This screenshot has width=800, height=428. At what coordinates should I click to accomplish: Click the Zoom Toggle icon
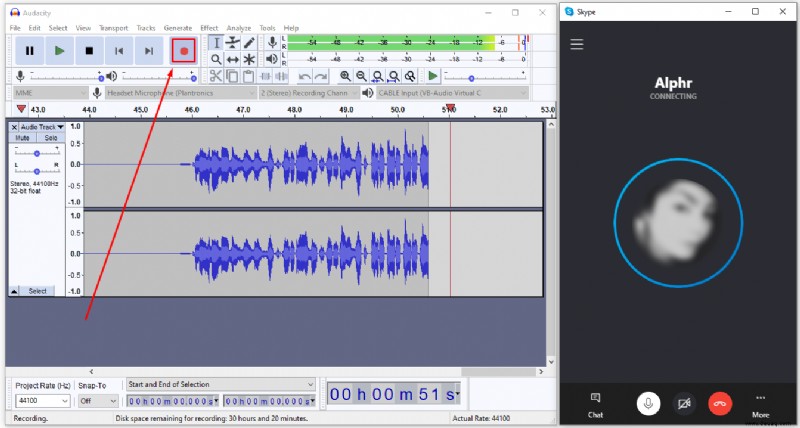410,77
